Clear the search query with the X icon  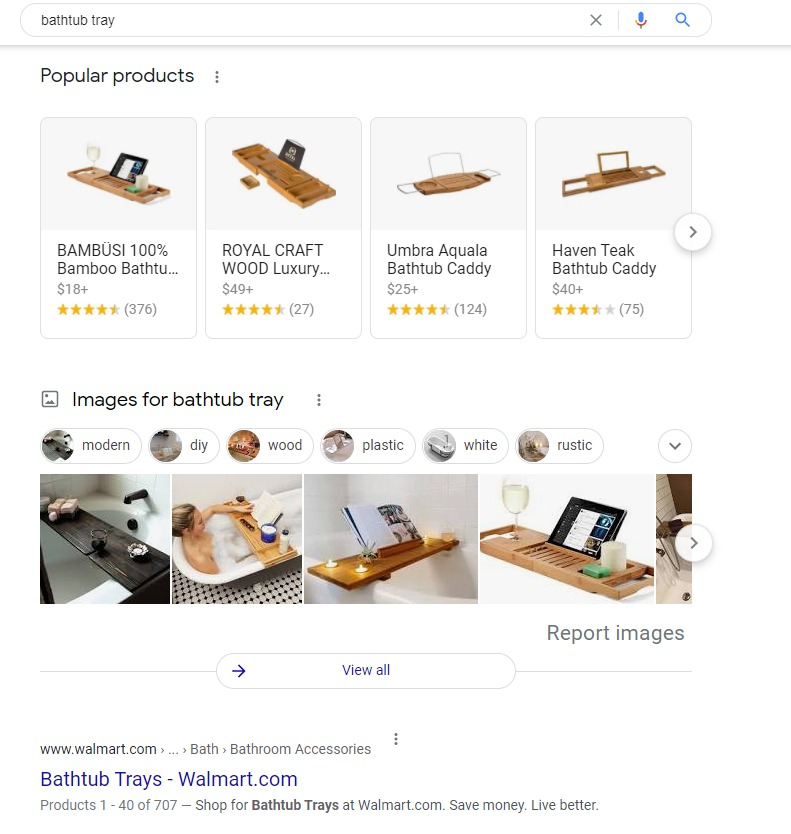[x=596, y=20]
